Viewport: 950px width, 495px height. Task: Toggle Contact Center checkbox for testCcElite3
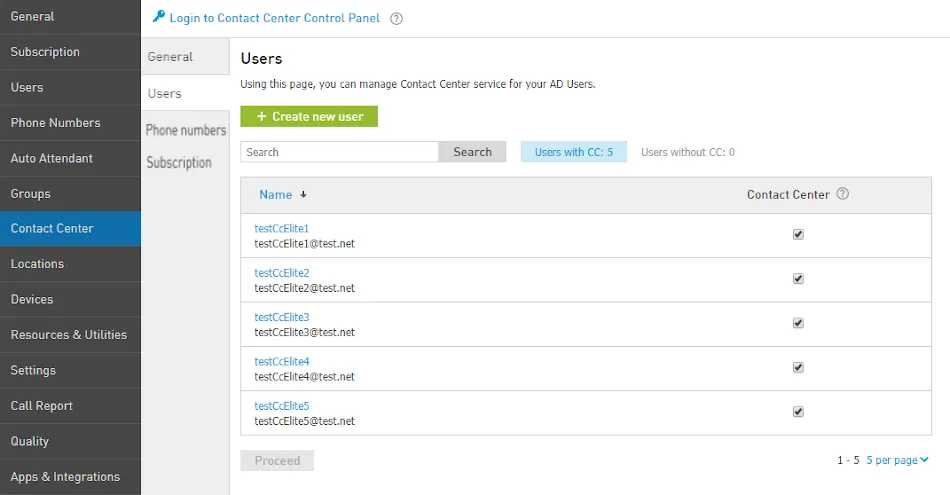(x=798, y=323)
